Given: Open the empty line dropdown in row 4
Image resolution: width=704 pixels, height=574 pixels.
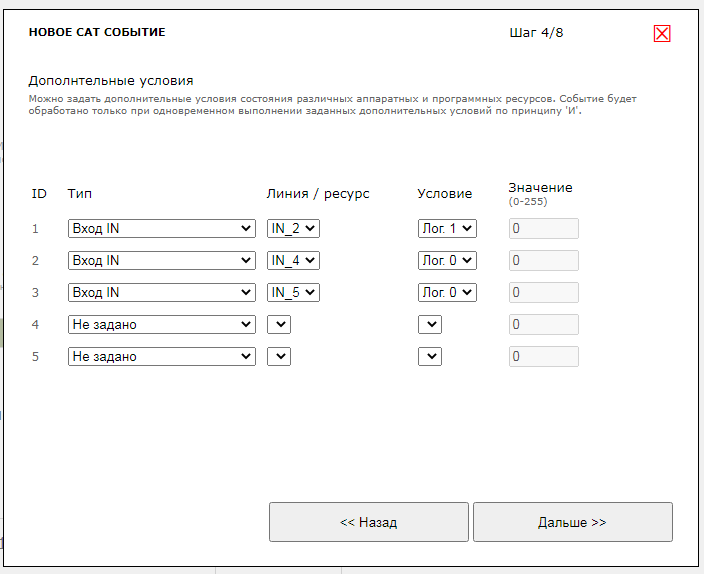Looking at the screenshot, I should [279, 325].
